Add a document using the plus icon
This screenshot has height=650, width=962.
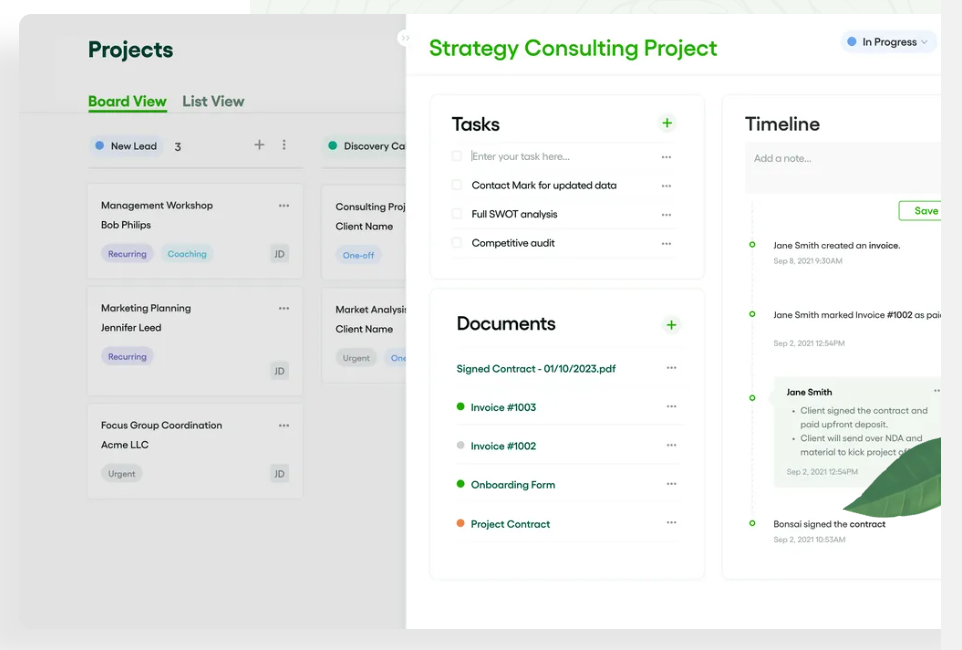tap(671, 325)
